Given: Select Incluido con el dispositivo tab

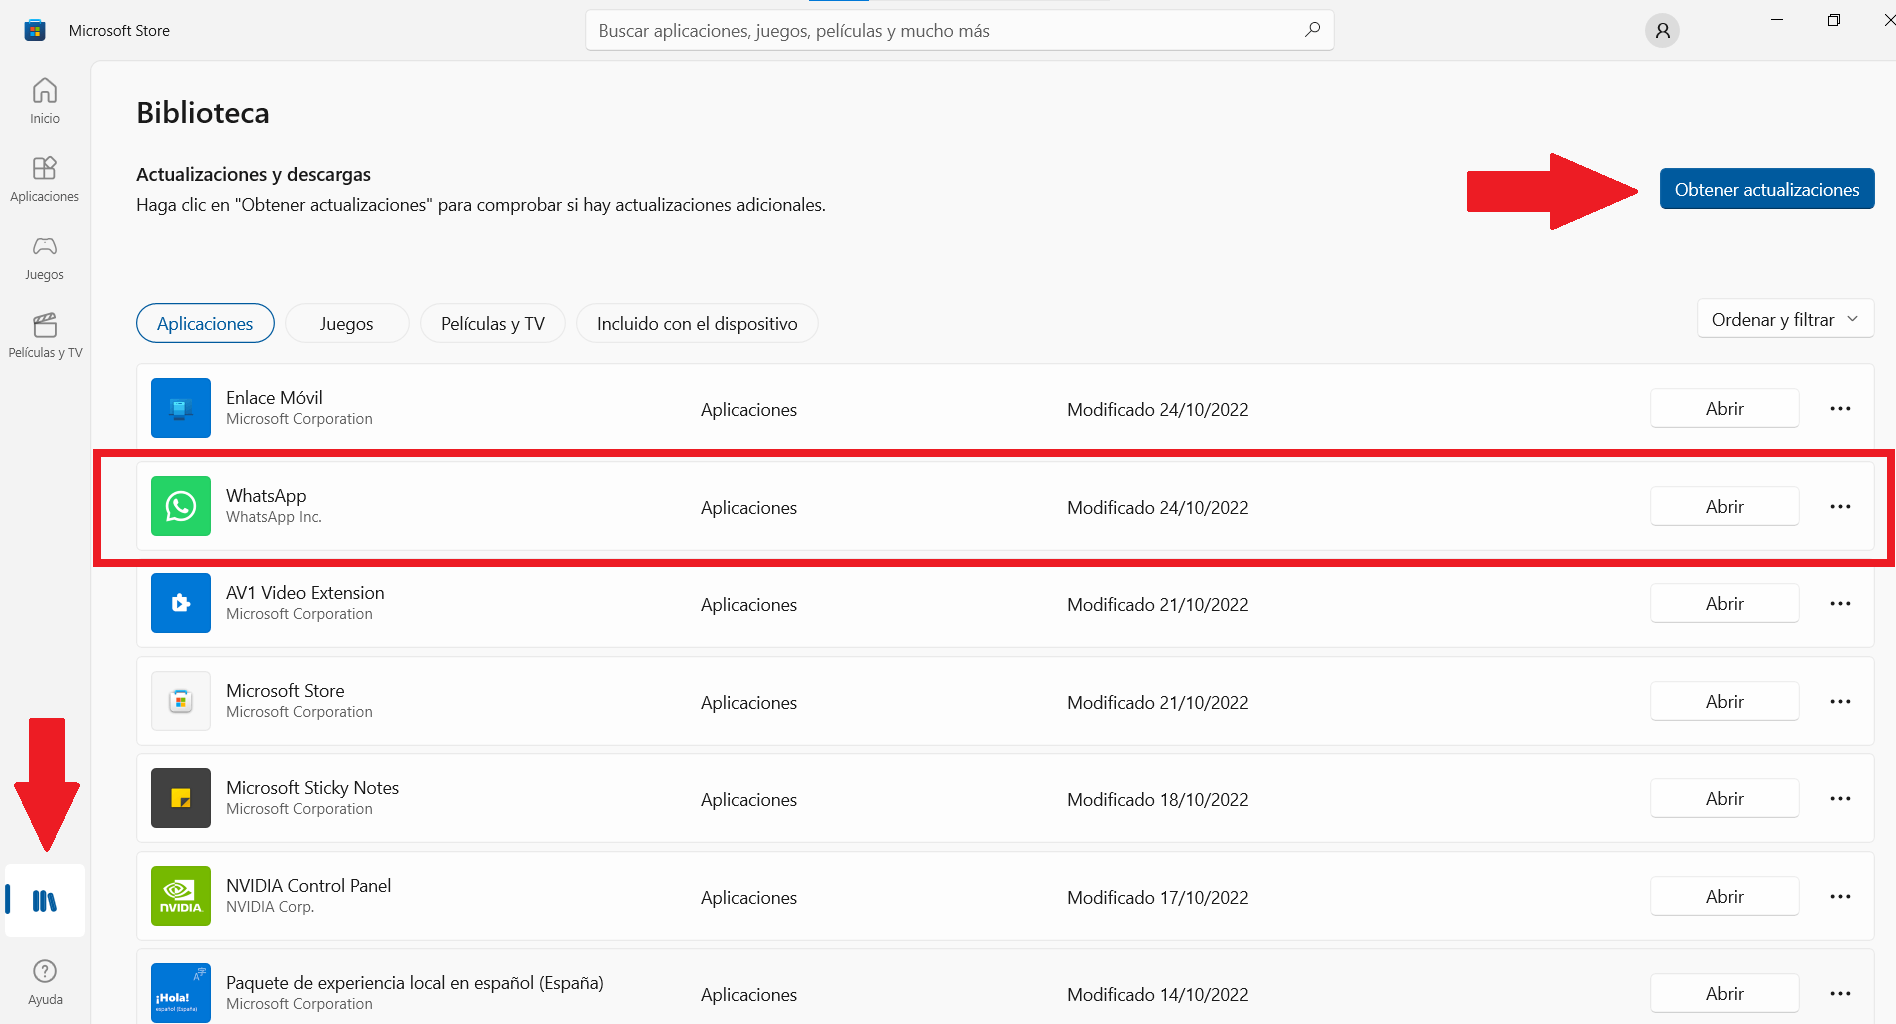Looking at the screenshot, I should [697, 323].
